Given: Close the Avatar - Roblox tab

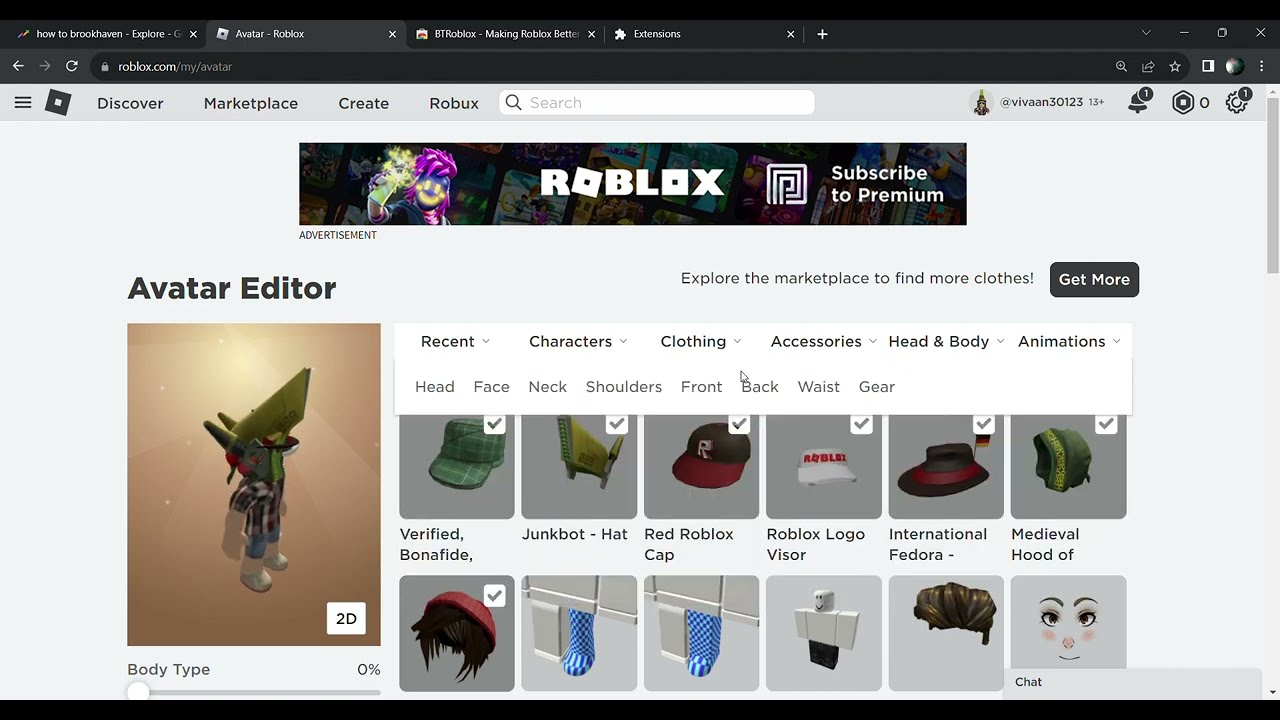Looking at the screenshot, I should [392, 34].
